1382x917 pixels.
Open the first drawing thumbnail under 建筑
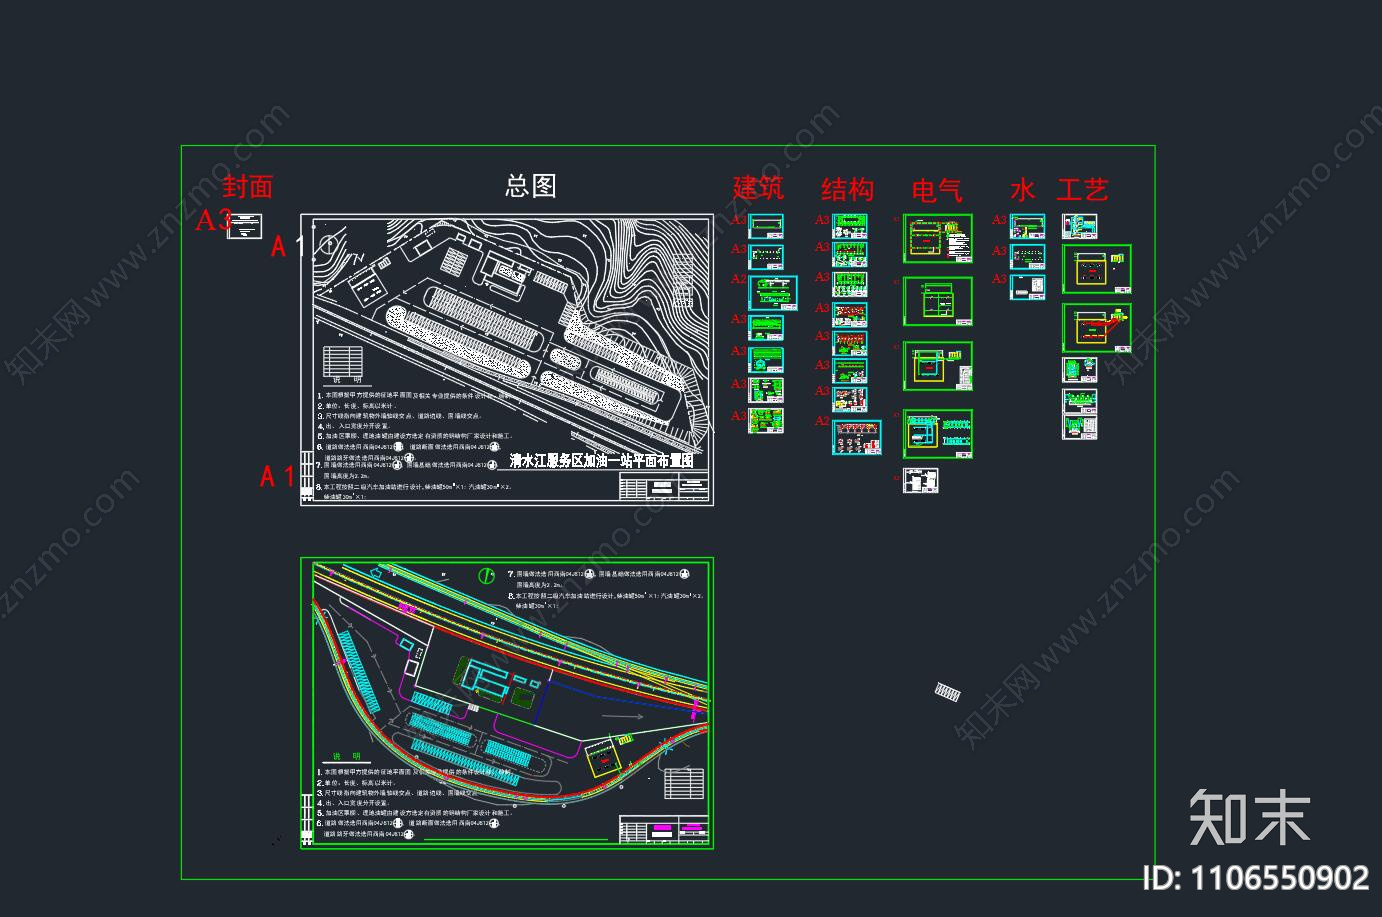point(767,225)
